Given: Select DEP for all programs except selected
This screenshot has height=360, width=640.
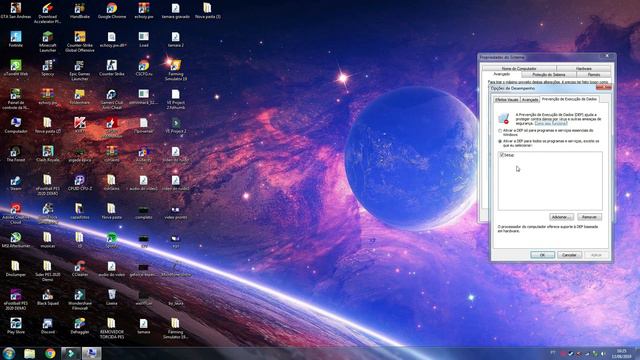Looking at the screenshot, I should pos(500,141).
